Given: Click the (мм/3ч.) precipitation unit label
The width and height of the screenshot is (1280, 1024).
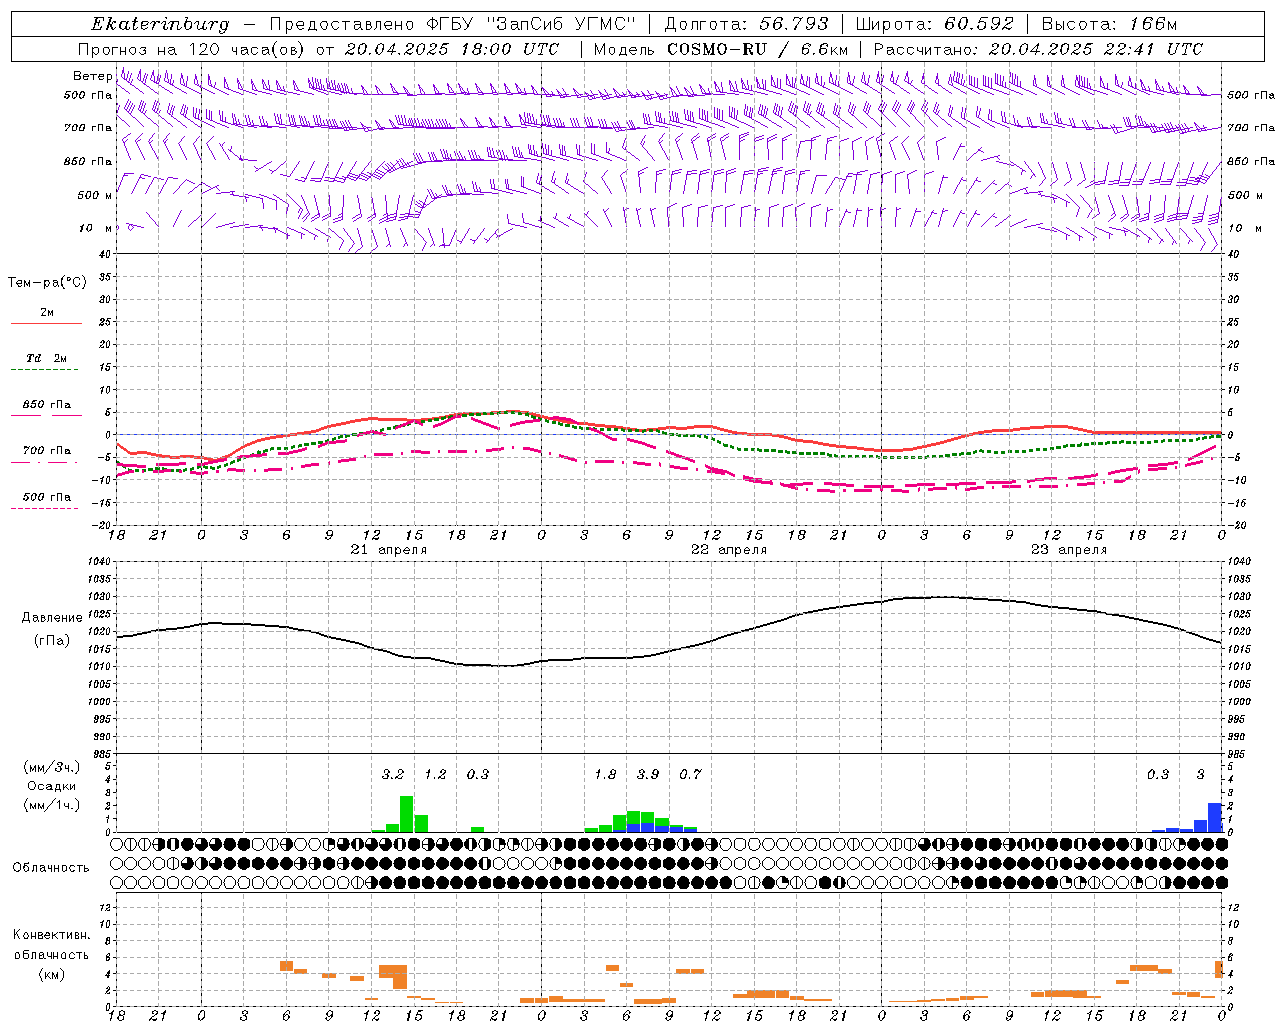Looking at the screenshot, I should pyautogui.click(x=51, y=767).
